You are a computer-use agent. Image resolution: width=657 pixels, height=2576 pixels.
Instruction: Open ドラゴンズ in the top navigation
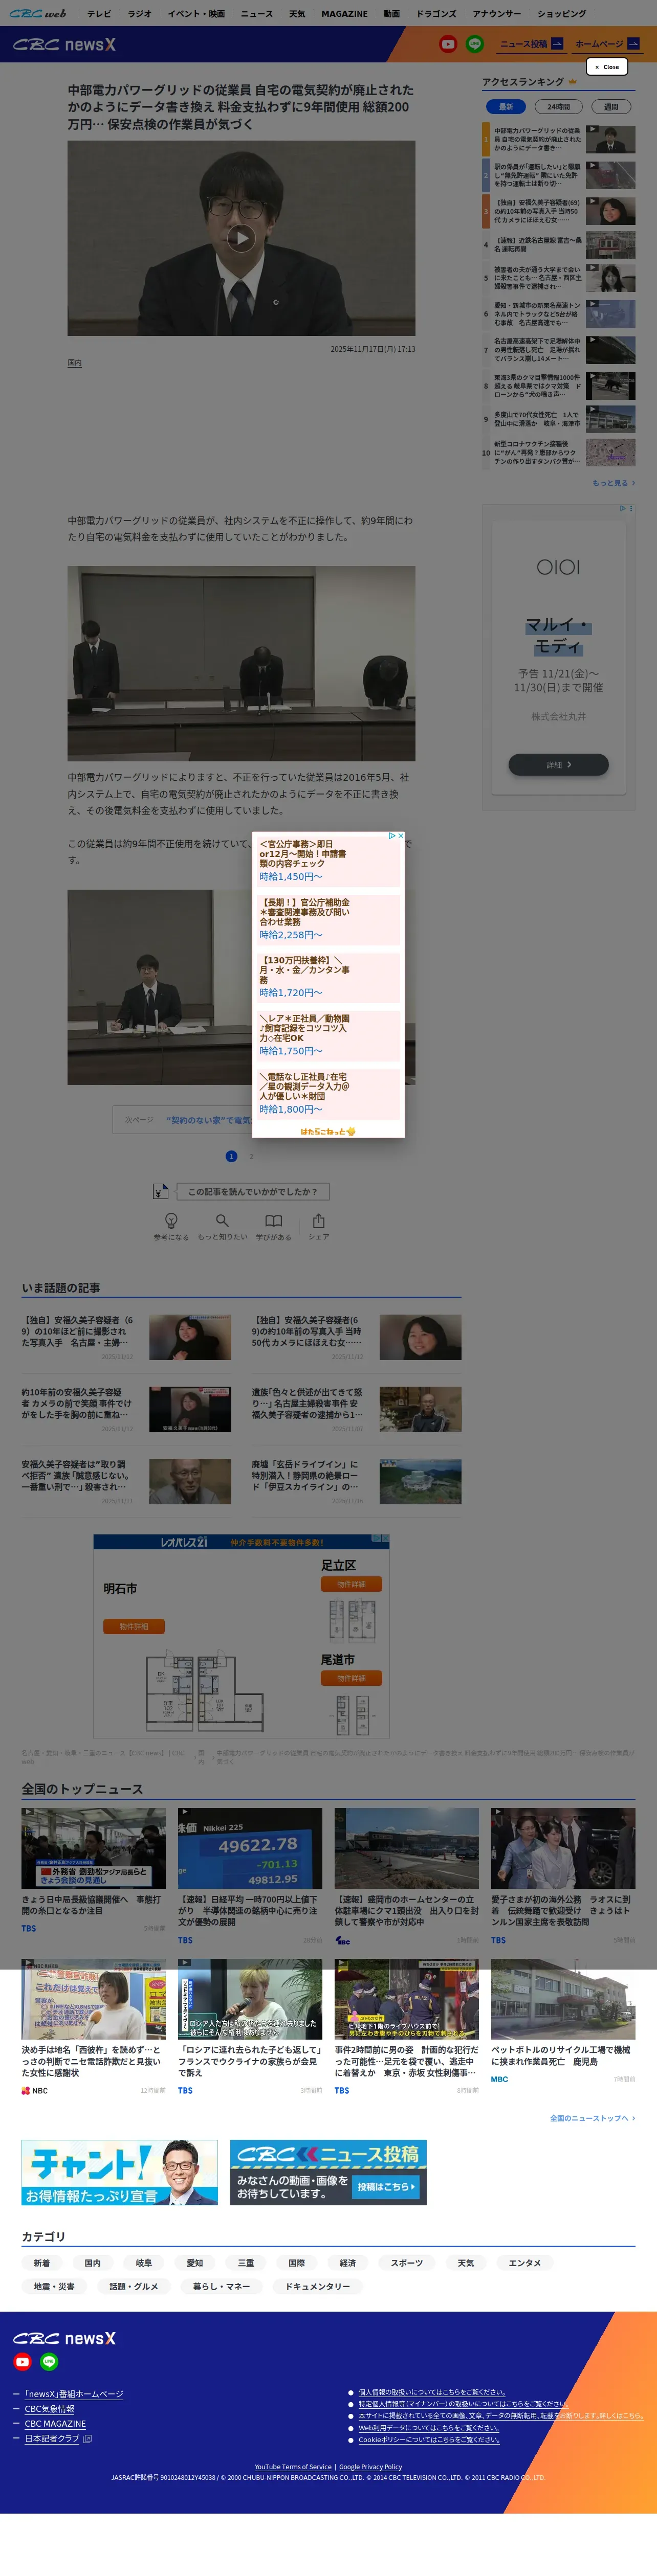(436, 14)
